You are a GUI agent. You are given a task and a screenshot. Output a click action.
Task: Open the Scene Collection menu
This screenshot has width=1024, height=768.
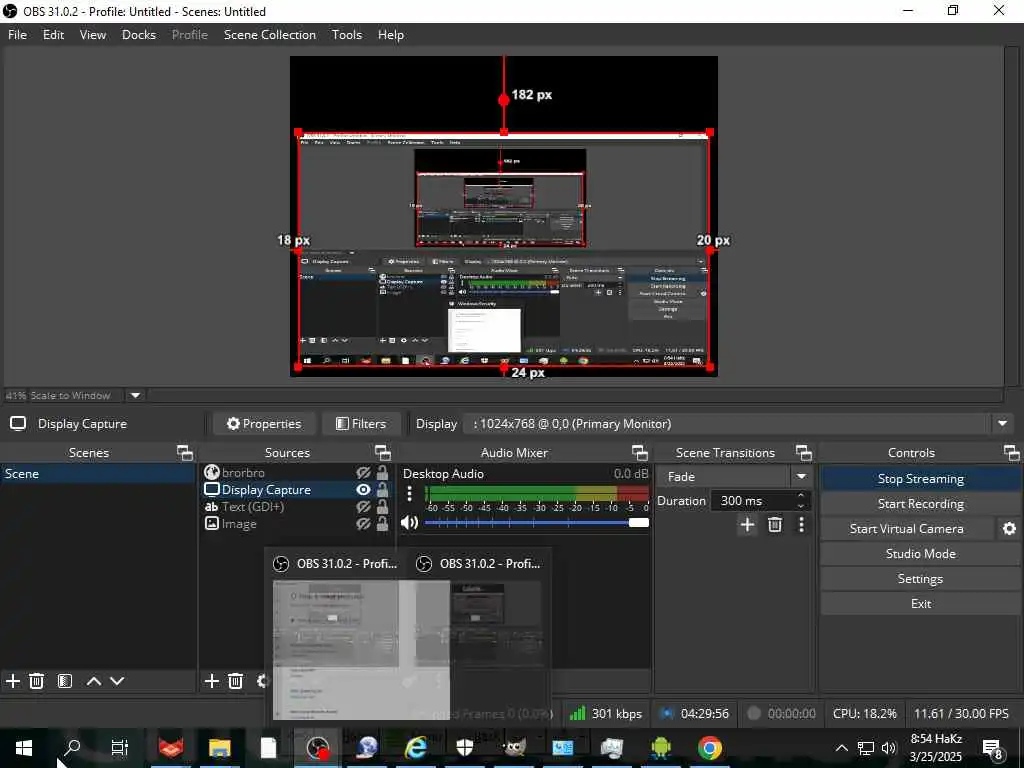coord(270,35)
